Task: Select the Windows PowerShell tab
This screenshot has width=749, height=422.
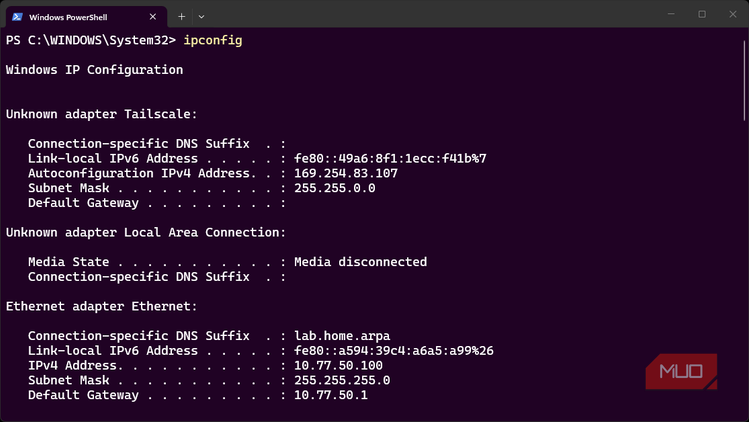Action: pos(86,17)
